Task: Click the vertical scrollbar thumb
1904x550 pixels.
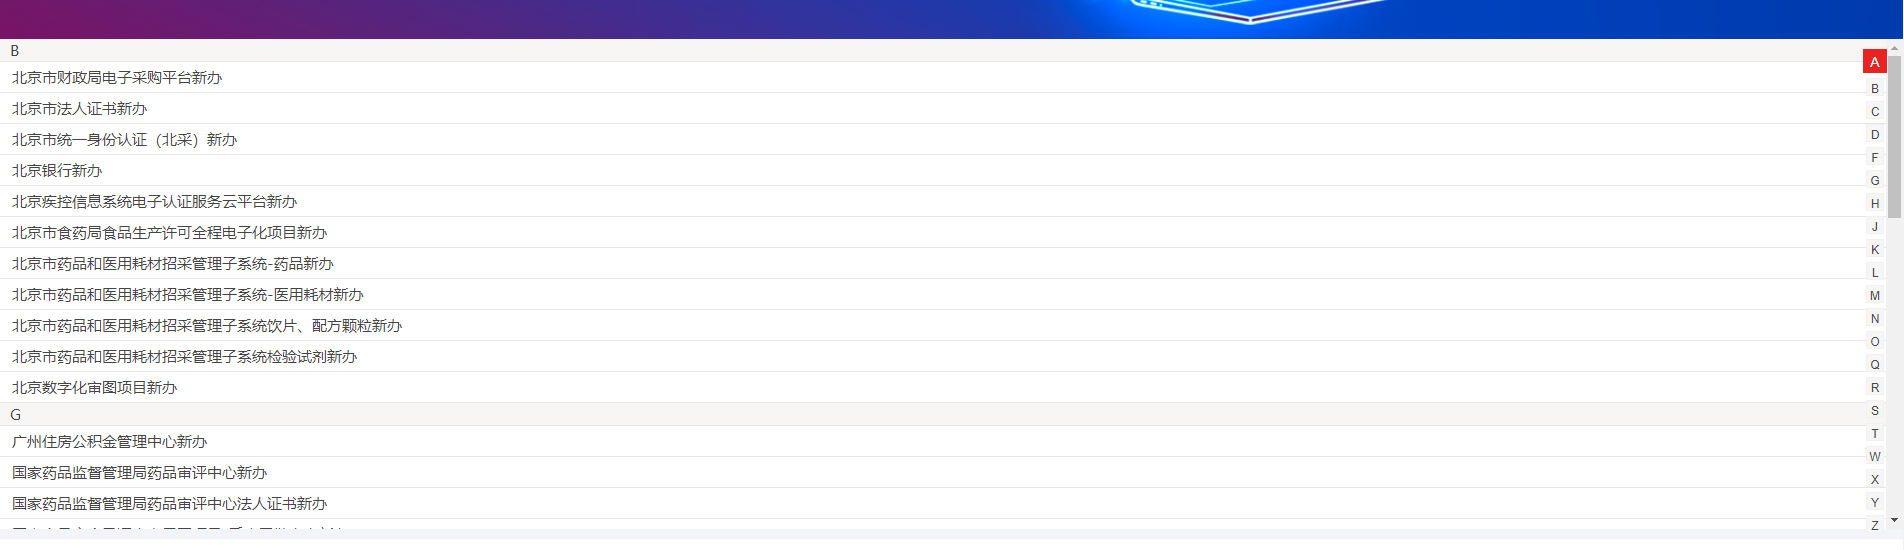Action: click(1894, 135)
